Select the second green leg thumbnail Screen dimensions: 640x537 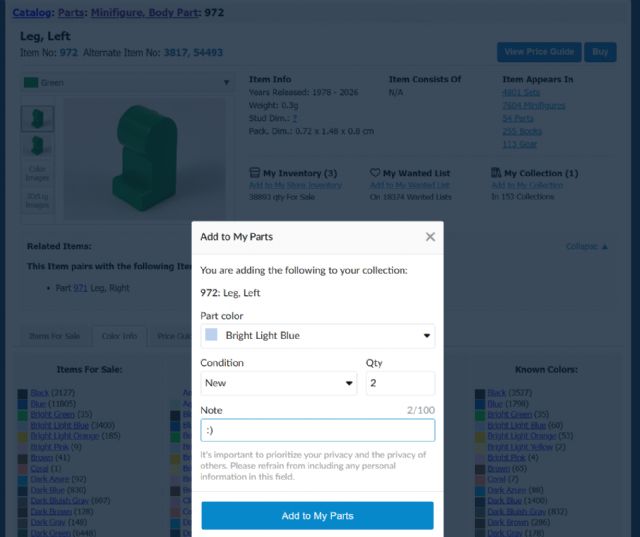37,146
